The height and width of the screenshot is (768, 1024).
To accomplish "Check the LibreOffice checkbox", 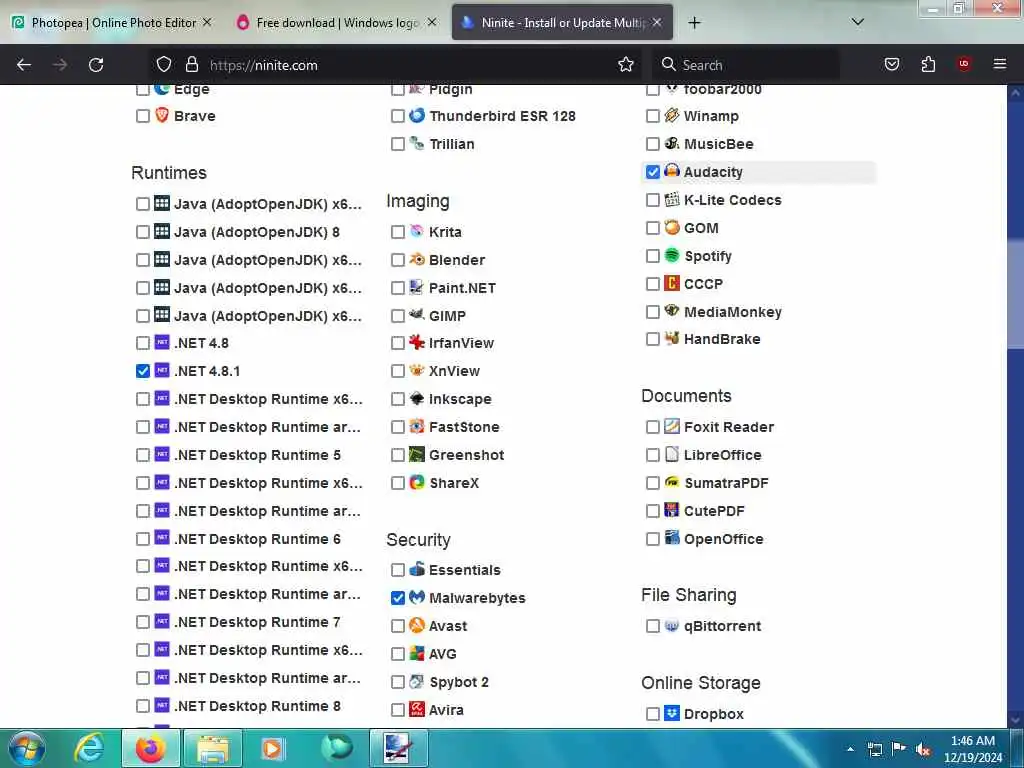I will click(x=652, y=455).
